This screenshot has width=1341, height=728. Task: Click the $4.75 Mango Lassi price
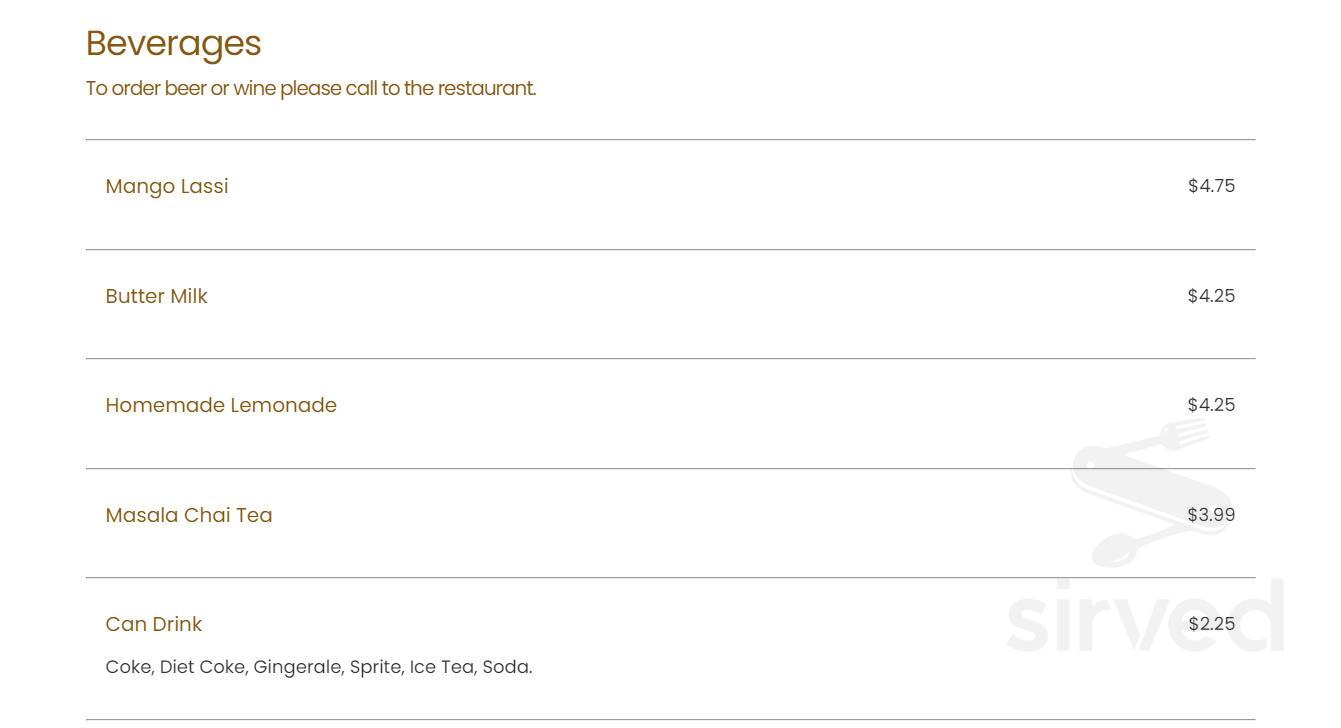pos(1211,186)
